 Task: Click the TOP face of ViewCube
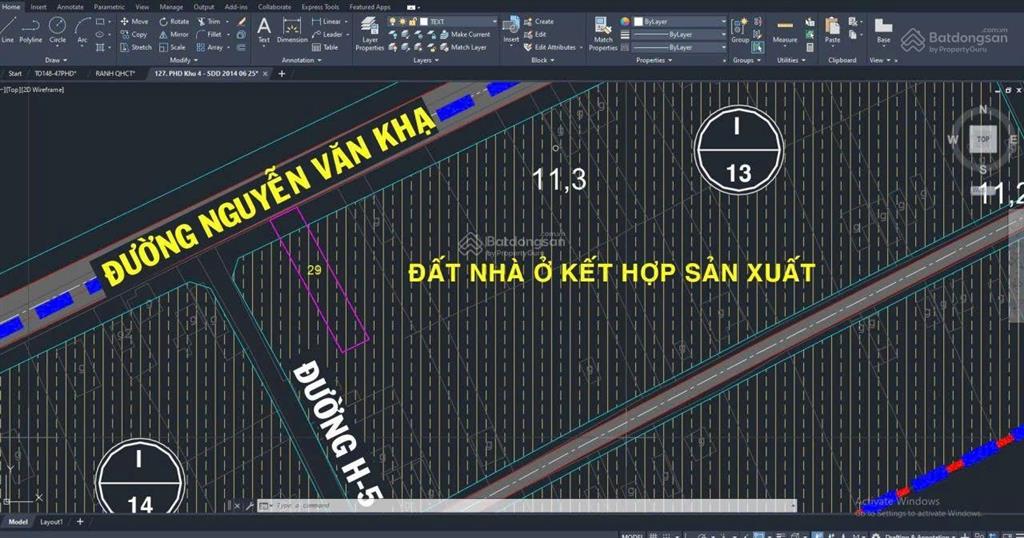pyautogui.click(x=983, y=139)
